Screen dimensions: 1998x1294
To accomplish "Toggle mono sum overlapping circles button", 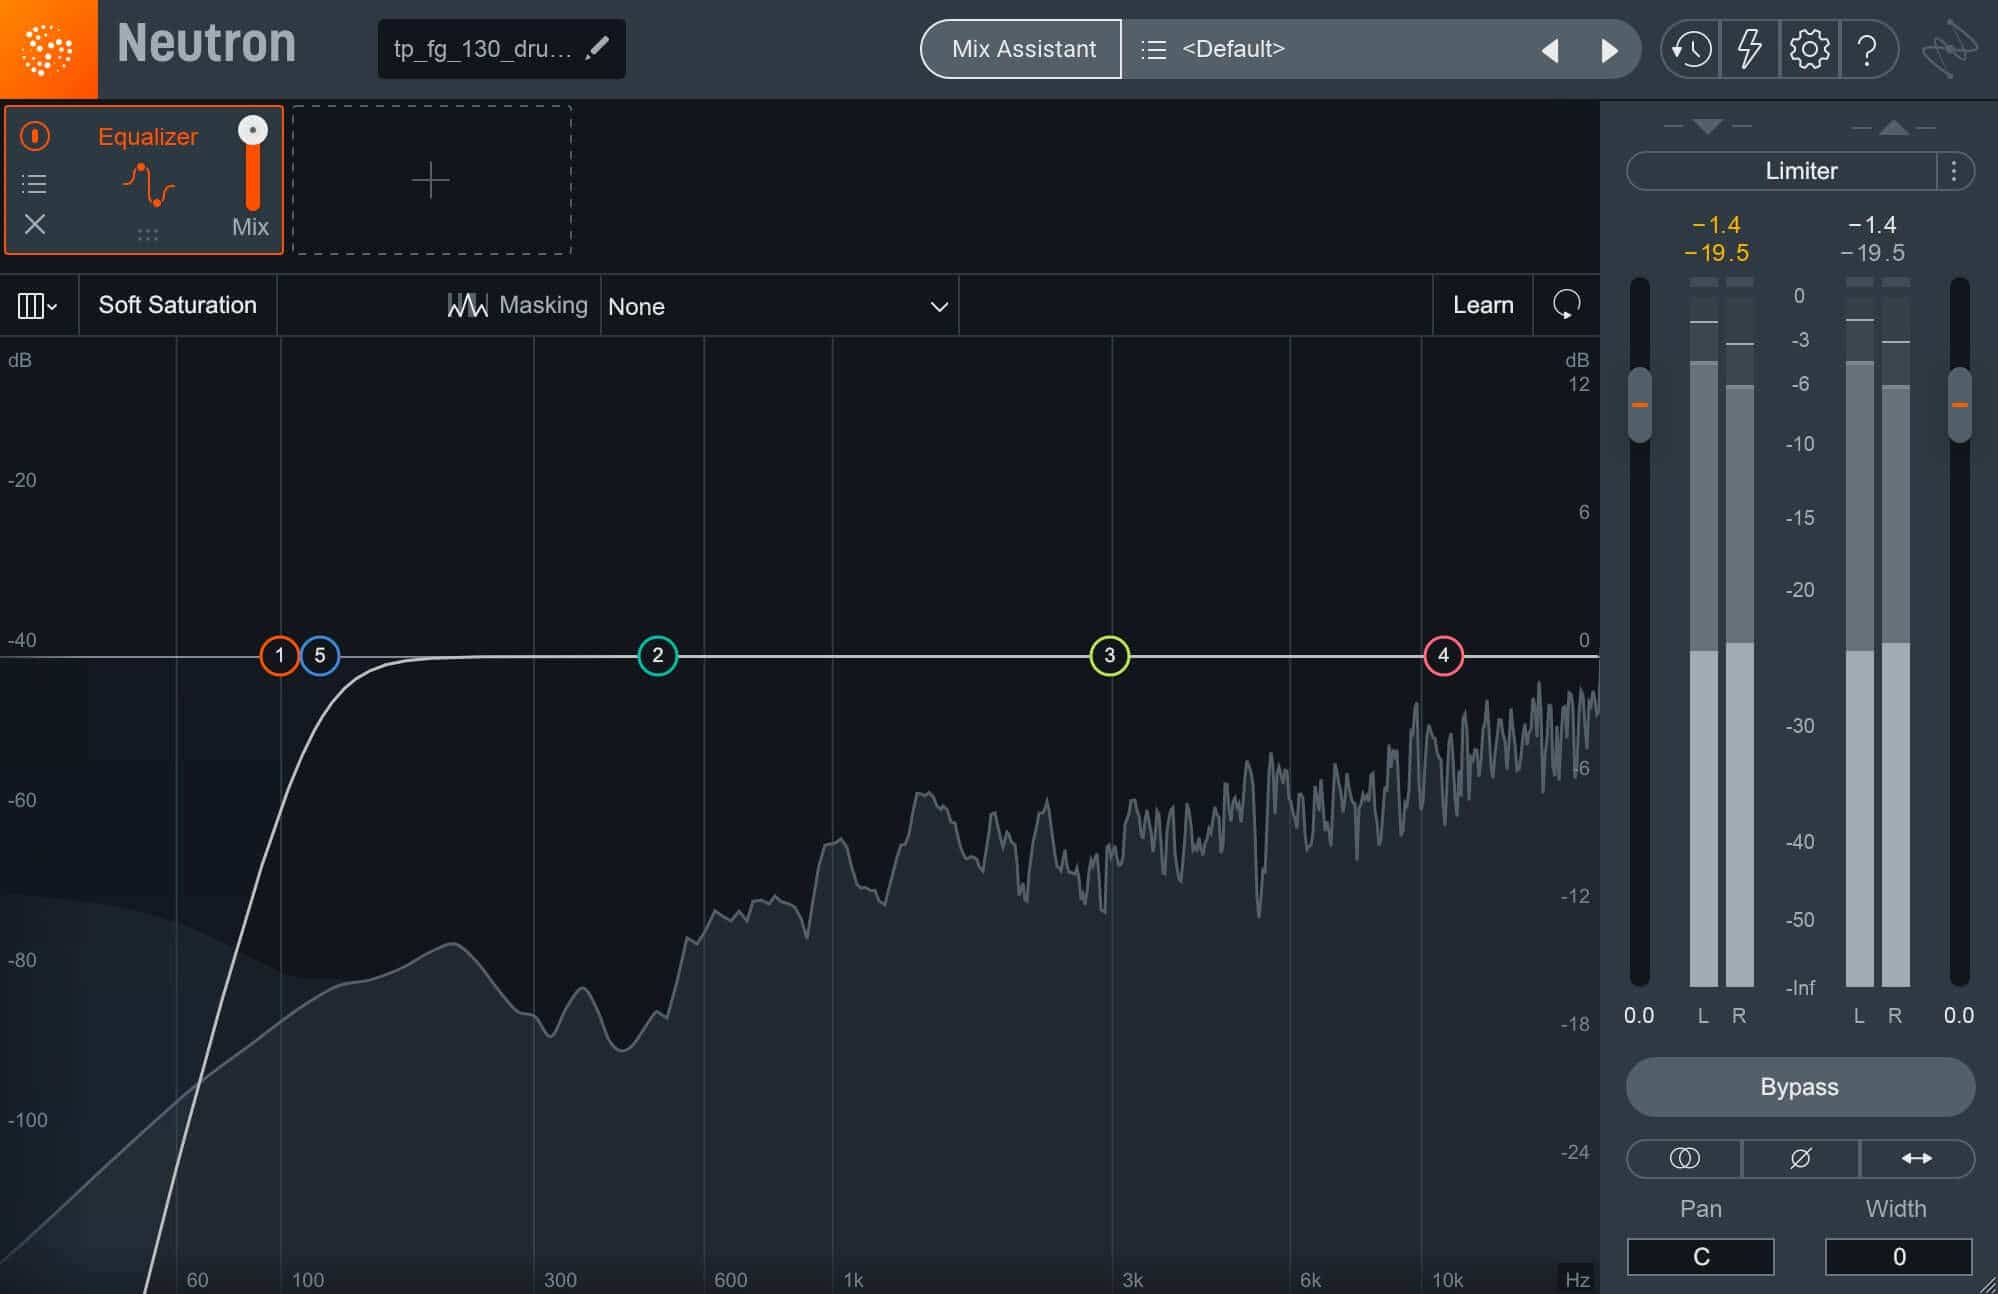I will point(1684,1158).
